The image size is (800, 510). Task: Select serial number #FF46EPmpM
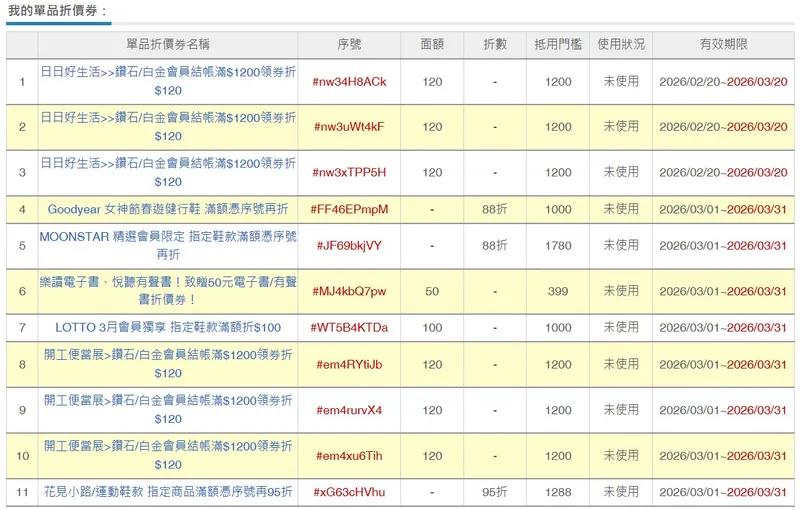[x=349, y=209]
